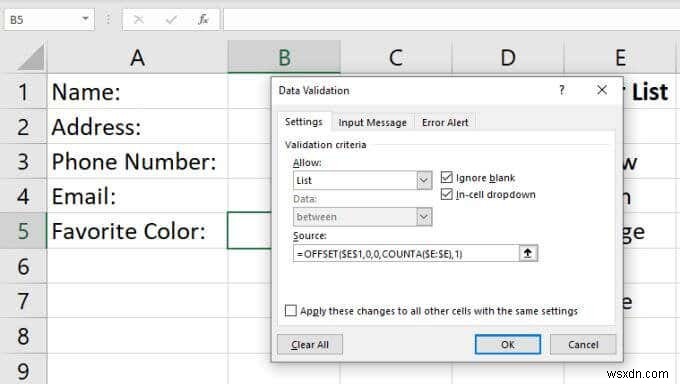Screen dimensions: 680x384
Task: Click the formula bar options dots handle
Action: click(x=108, y=19)
